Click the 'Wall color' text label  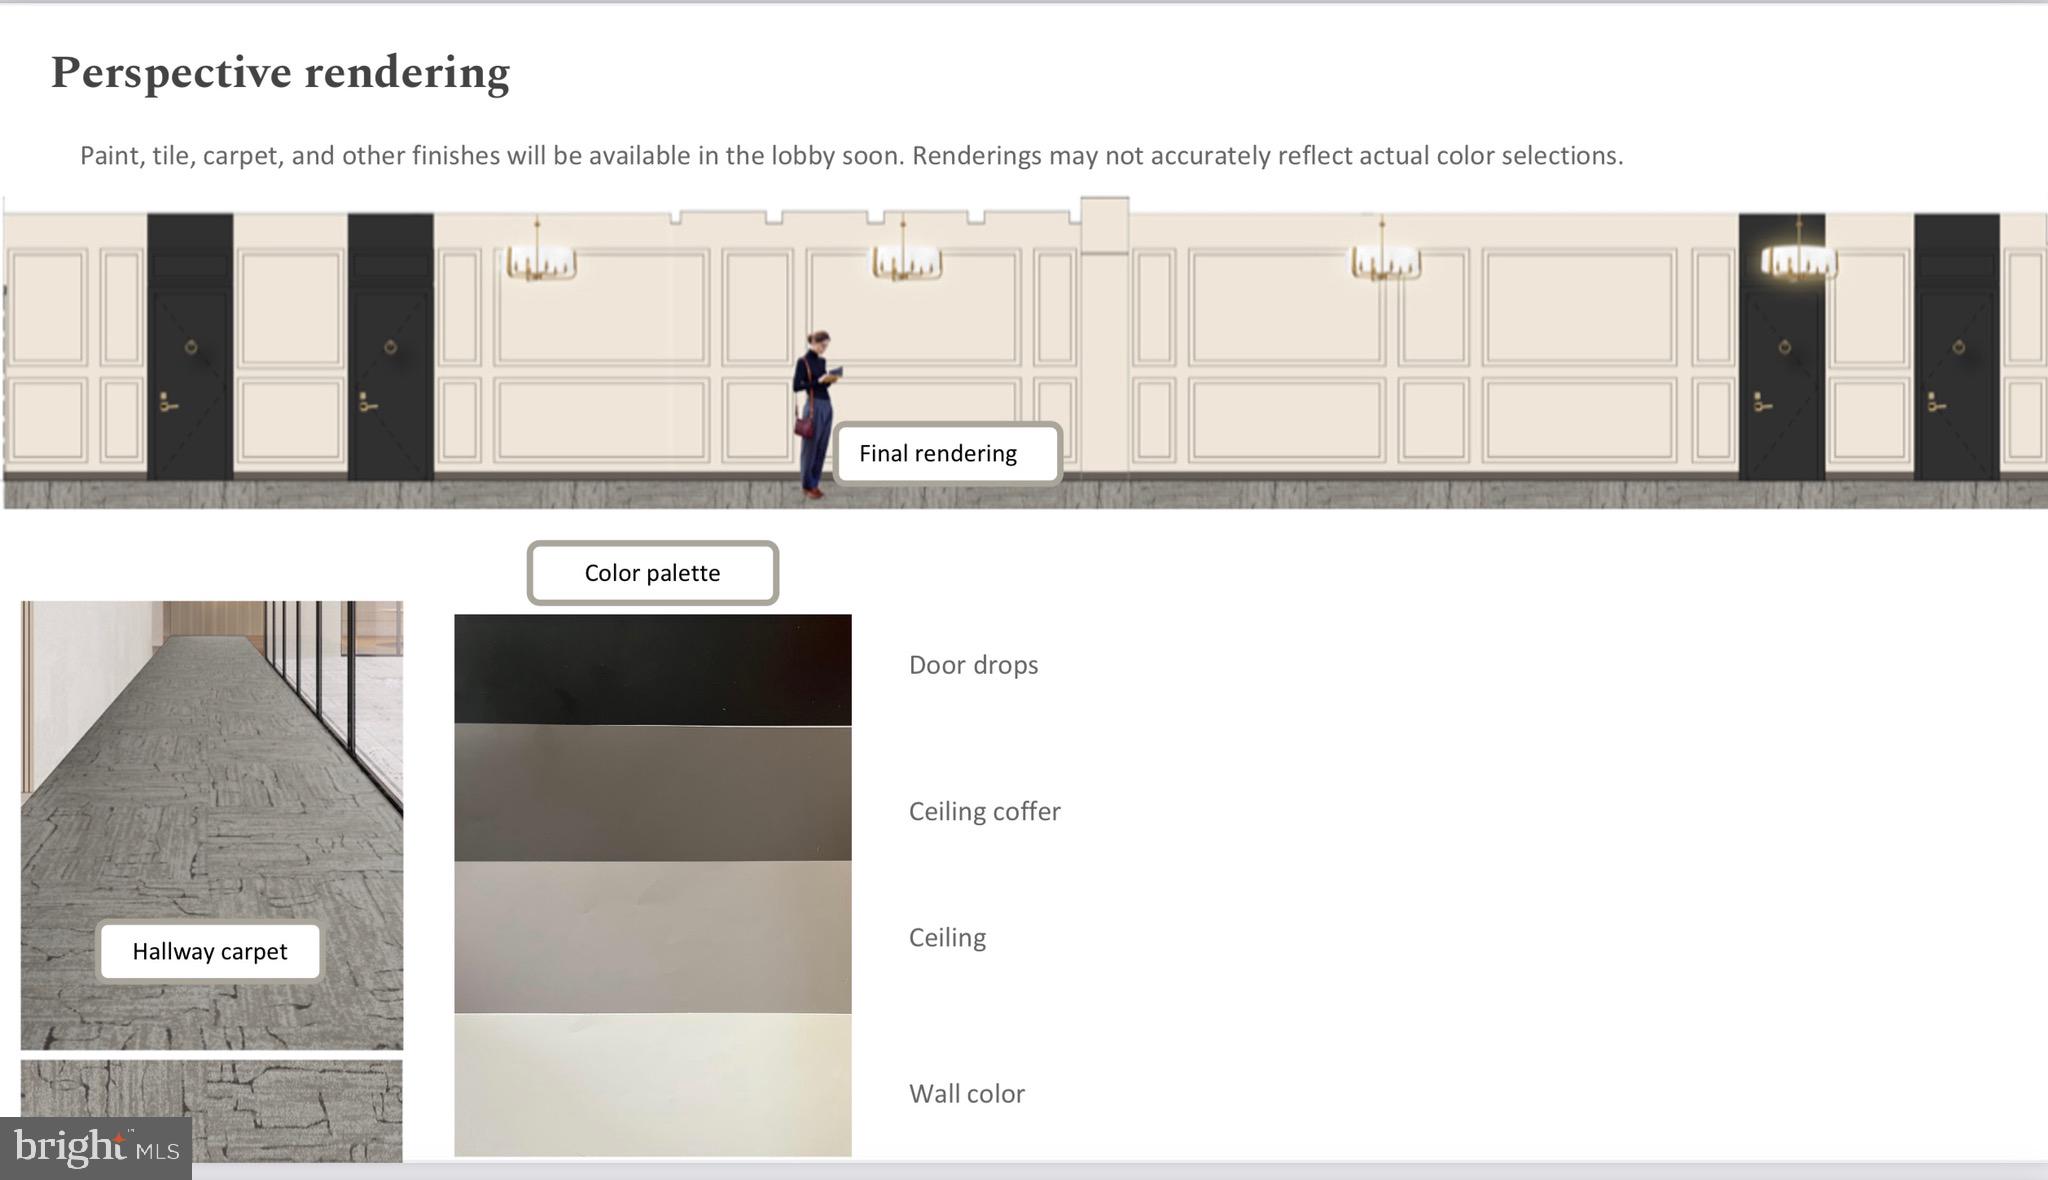966,1094
